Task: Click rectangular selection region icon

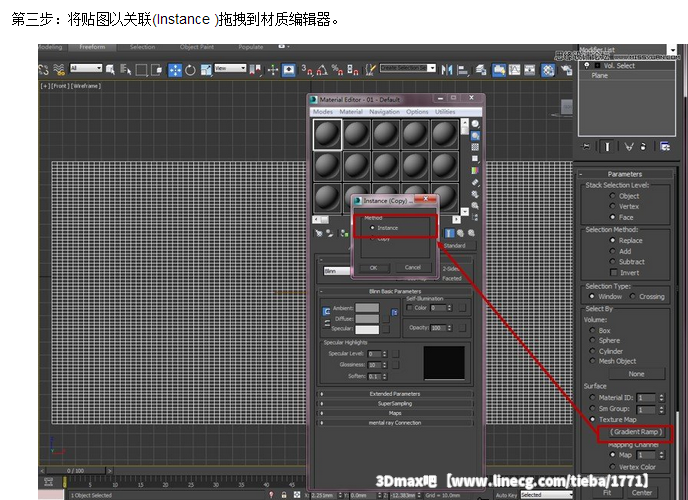Action: 141,70
